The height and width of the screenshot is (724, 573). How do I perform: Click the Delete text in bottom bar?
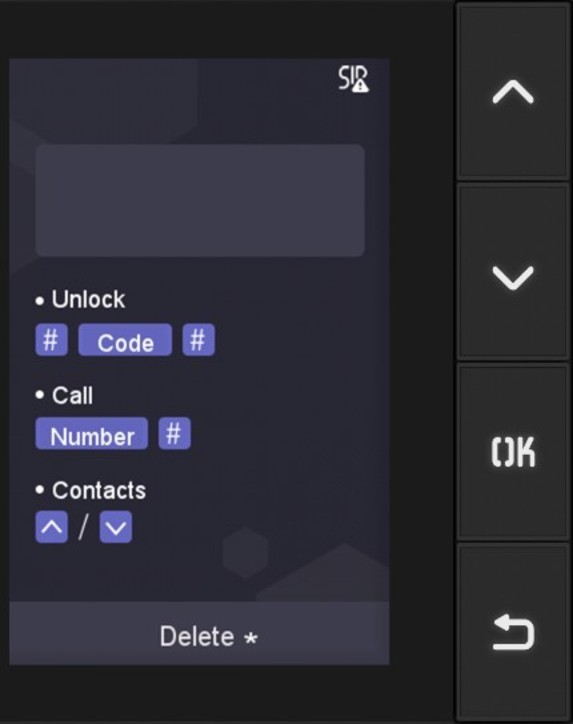197,637
